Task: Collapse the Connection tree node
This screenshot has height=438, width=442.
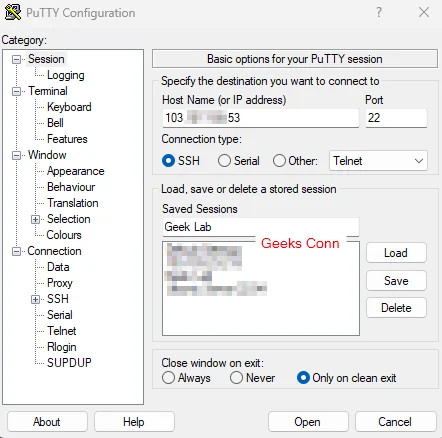Action: (16, 251)
